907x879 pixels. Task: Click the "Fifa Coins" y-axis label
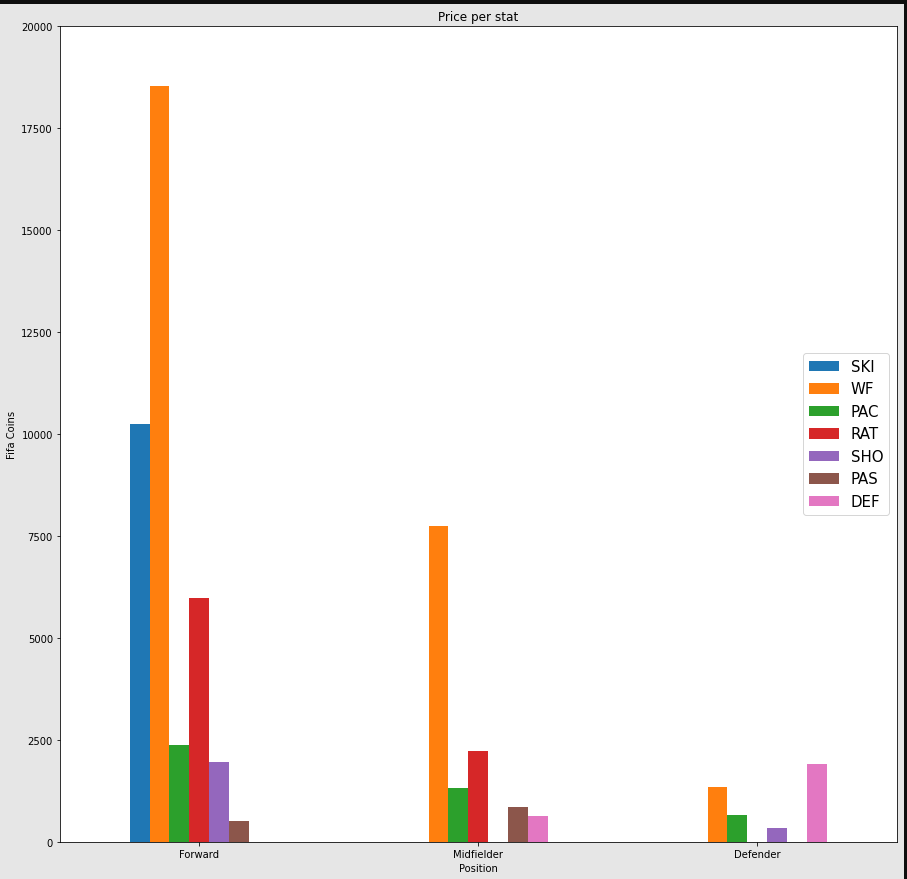click(x=11, y=435)
